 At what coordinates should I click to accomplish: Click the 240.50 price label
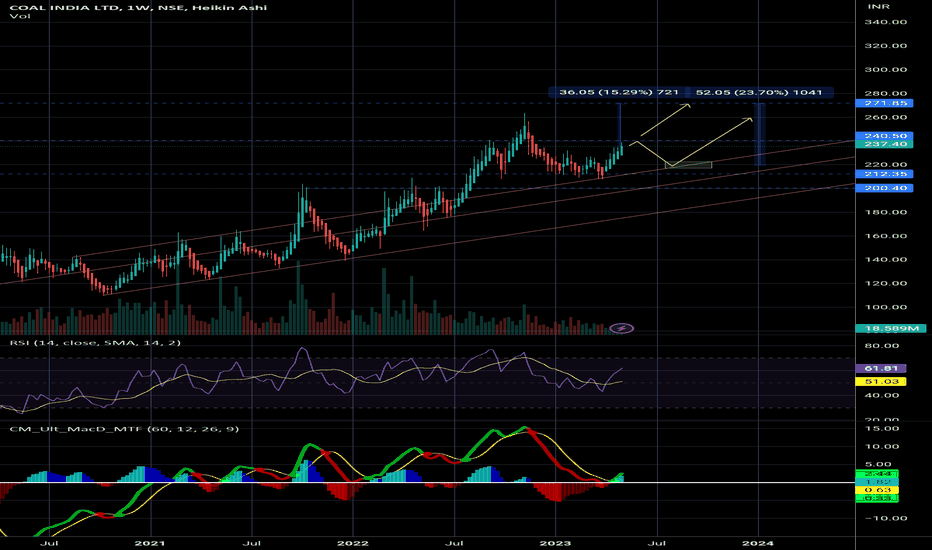[884, 136]
